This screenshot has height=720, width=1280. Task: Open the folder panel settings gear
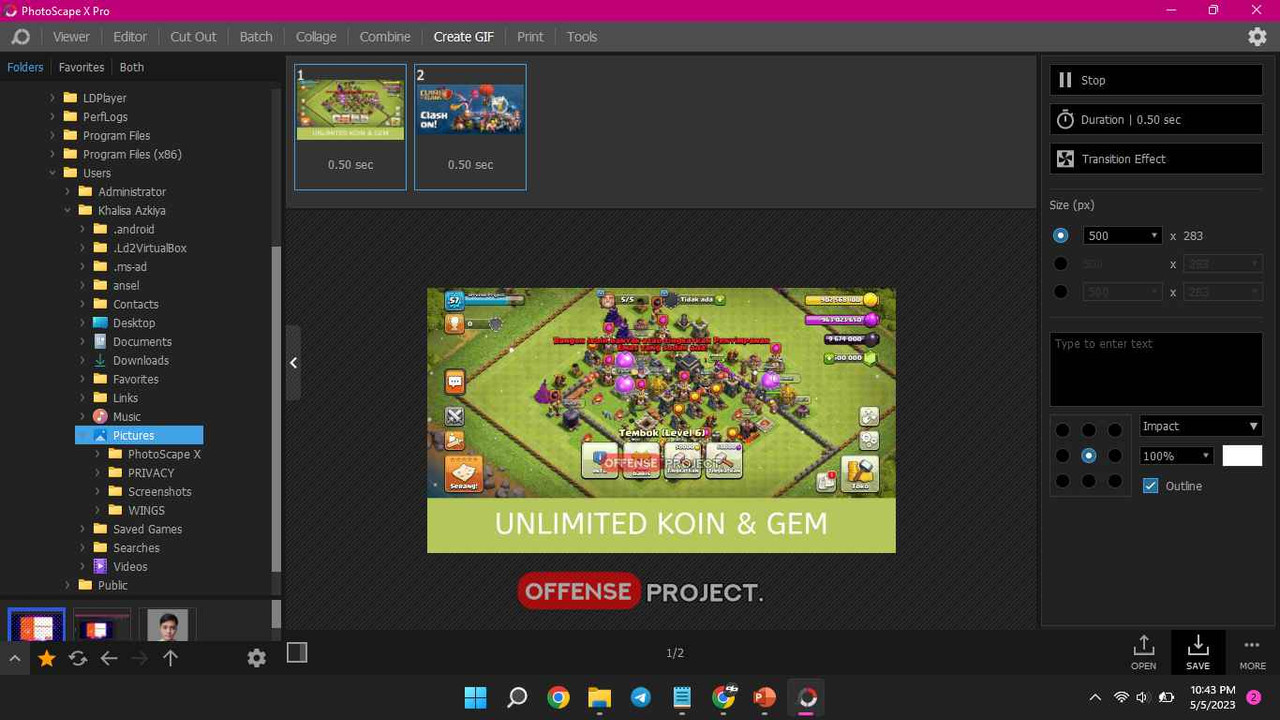tap(256, 658)
